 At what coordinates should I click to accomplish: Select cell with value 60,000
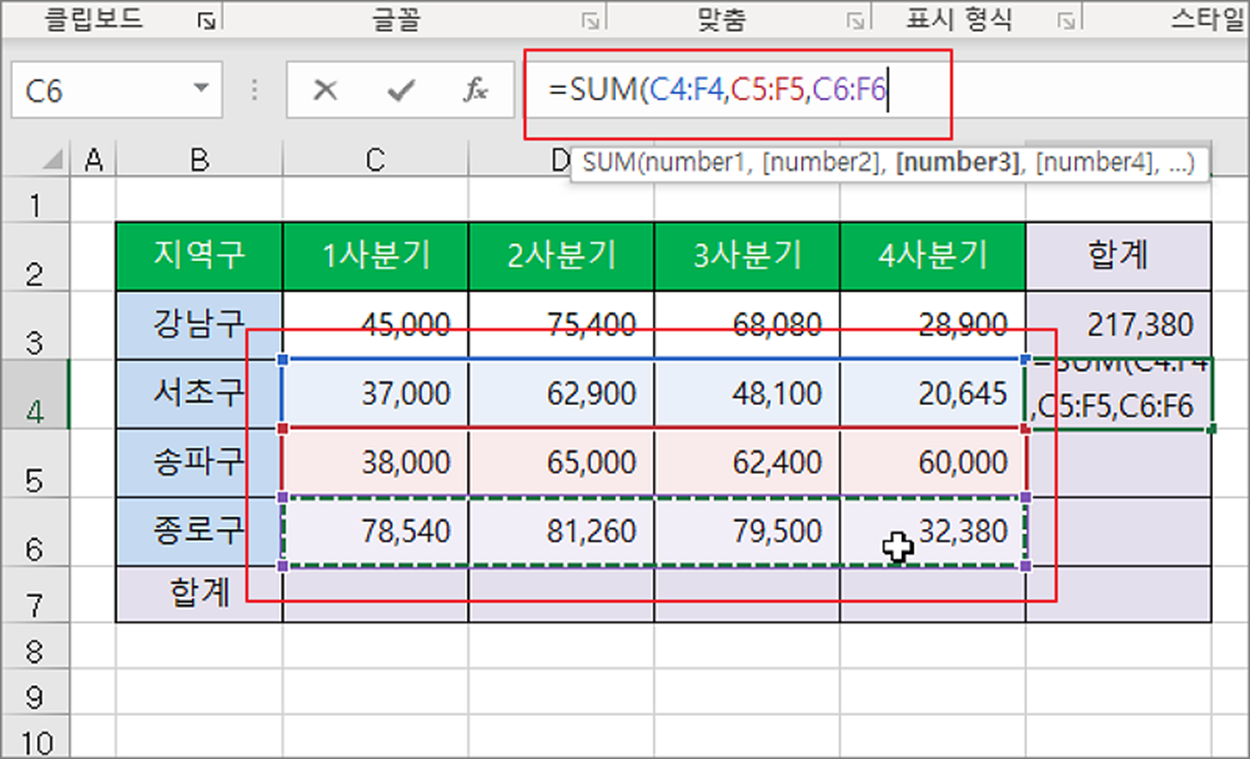[933, 463]
